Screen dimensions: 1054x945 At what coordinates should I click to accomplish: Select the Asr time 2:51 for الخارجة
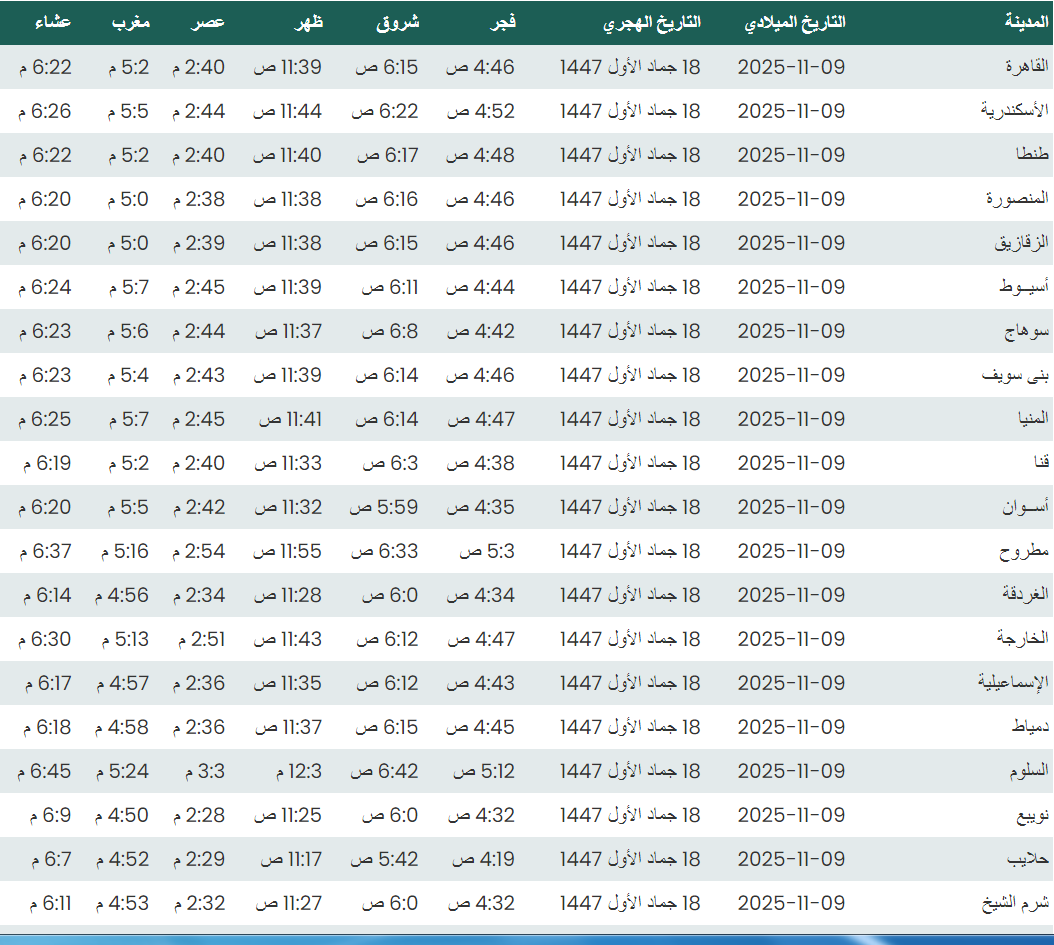click(199, 639)
